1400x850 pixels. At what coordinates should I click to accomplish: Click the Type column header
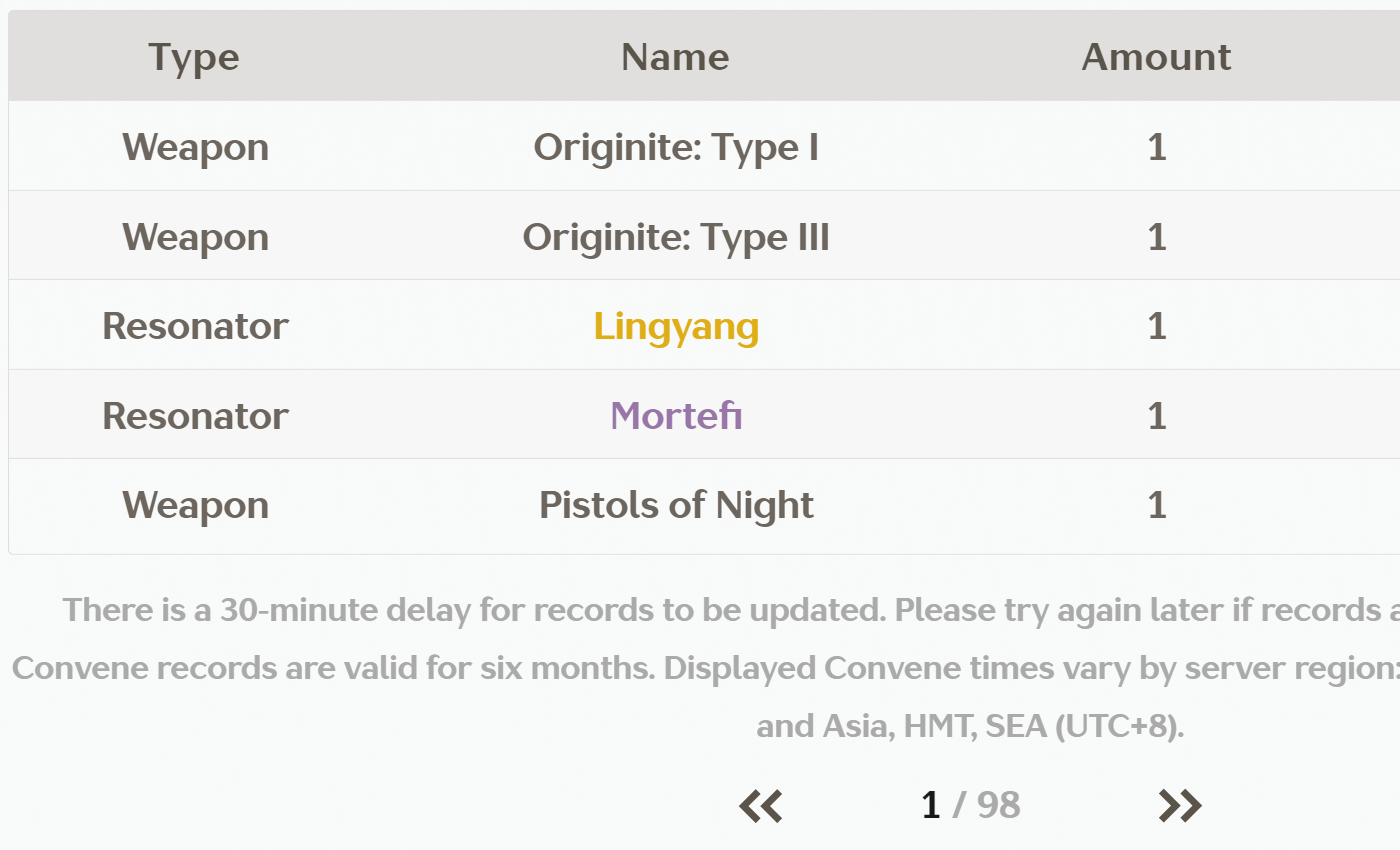tap(194, 57)
